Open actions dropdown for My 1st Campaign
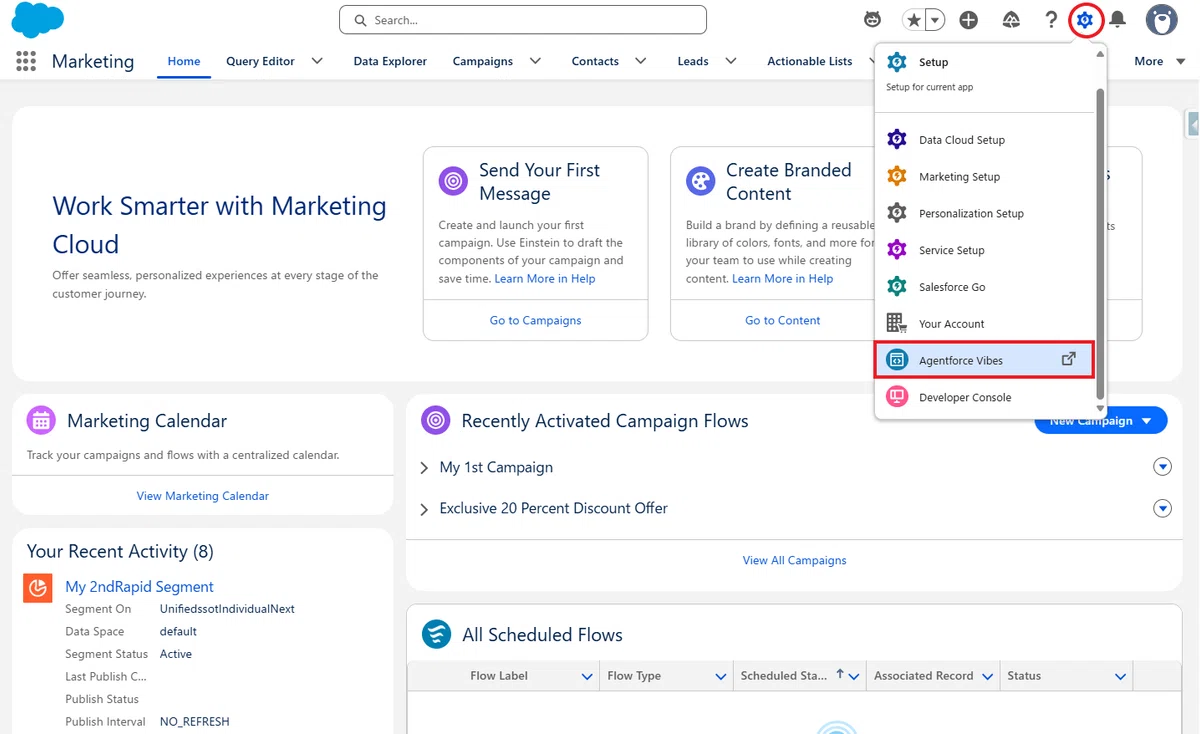 pos(1162,467)
